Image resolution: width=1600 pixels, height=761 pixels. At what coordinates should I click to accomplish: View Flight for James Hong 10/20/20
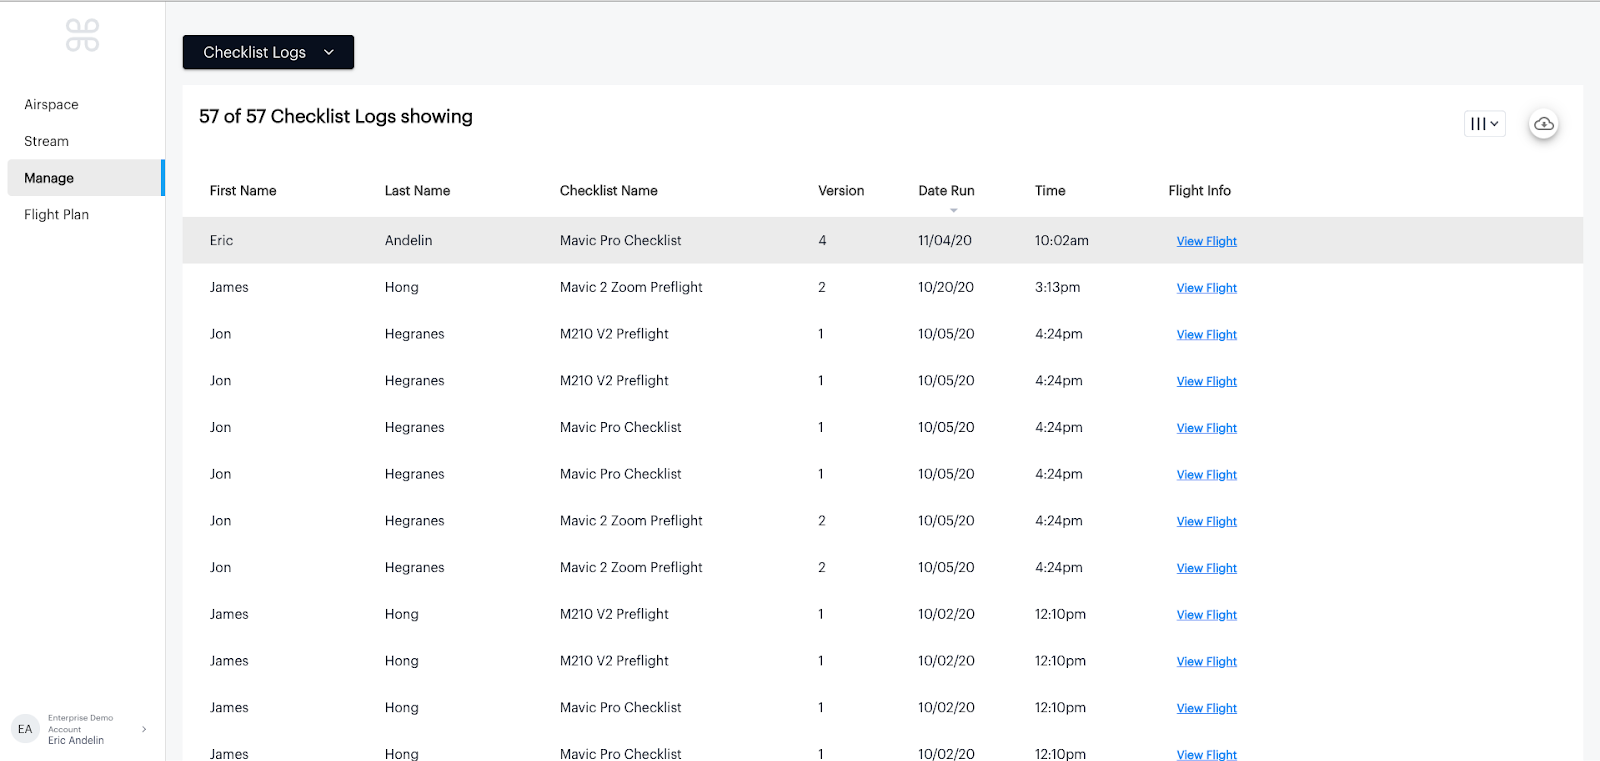click(x=1207, y=288)
